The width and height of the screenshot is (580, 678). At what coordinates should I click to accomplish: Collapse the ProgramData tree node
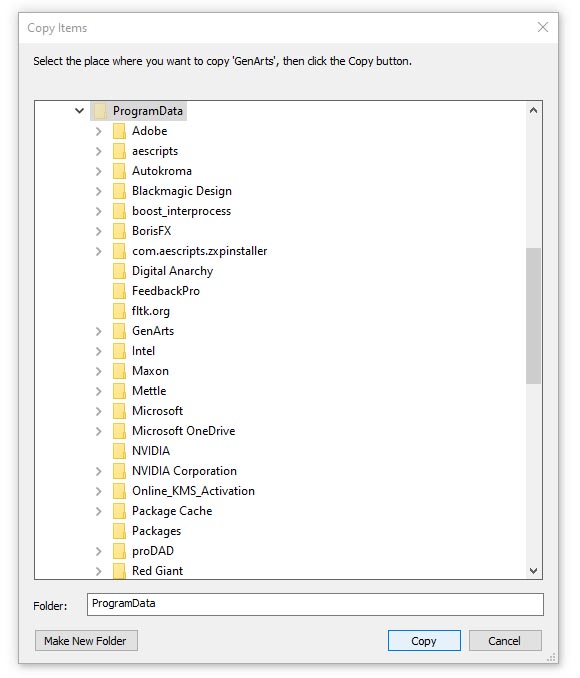(x=80, y=111)
